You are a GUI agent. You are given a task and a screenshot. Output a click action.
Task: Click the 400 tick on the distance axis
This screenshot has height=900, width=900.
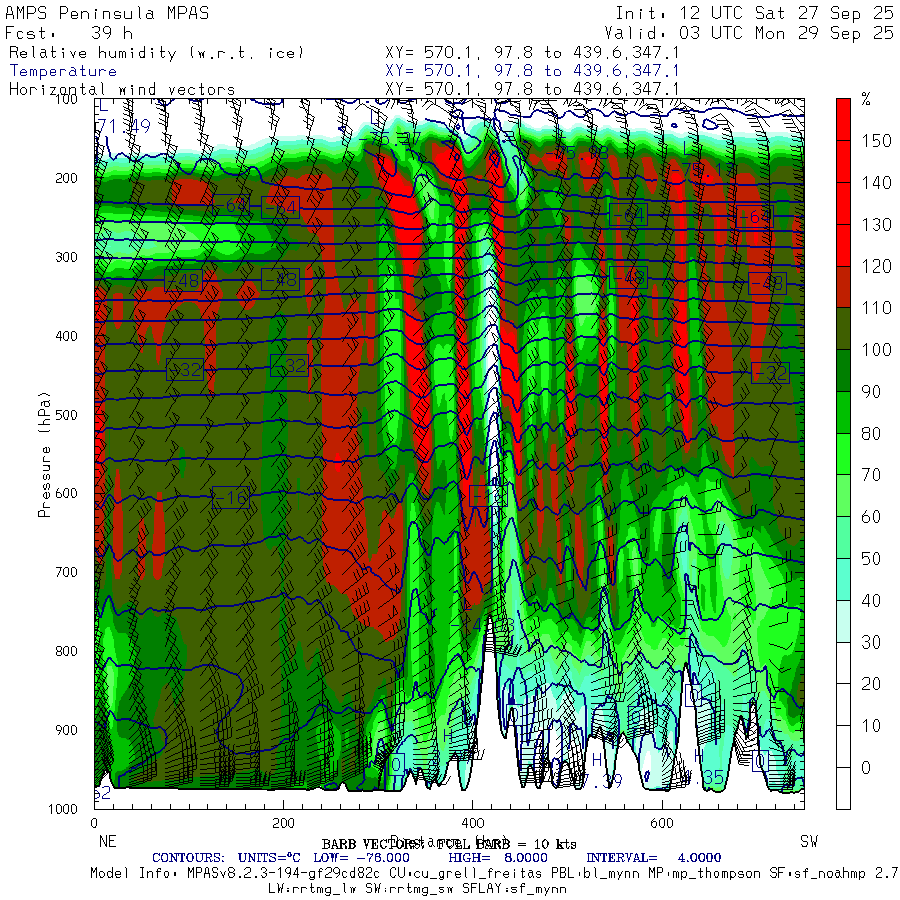click(472, 823)
